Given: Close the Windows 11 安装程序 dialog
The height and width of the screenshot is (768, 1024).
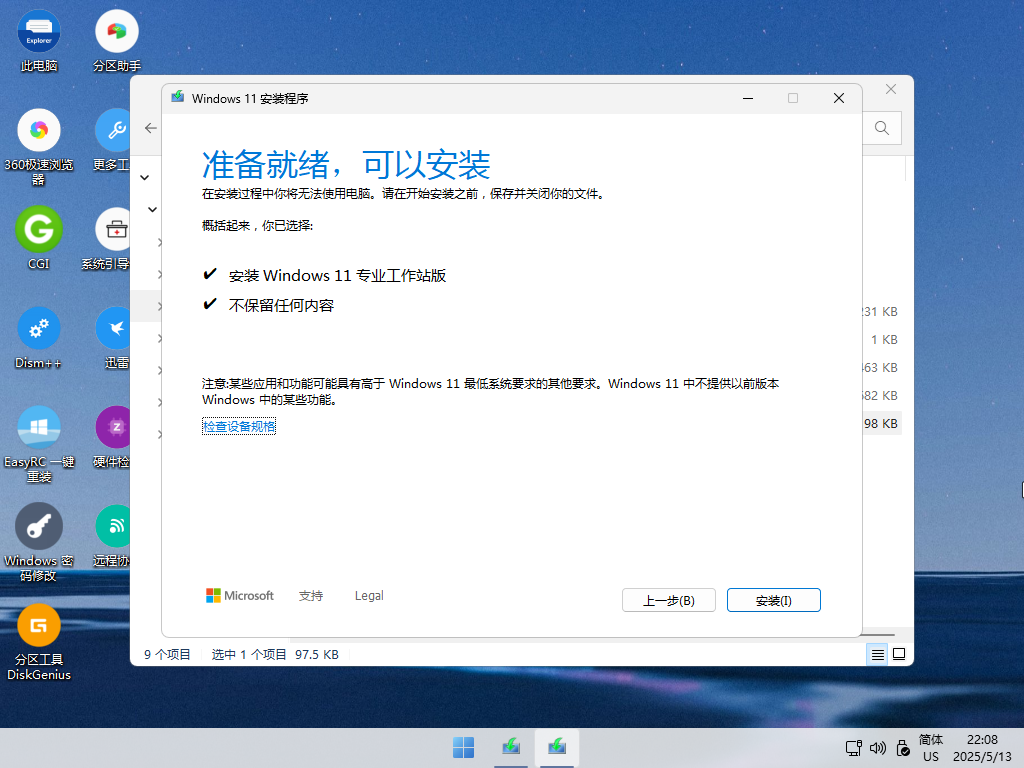Looking at the screenshot, I should point(839,98).
